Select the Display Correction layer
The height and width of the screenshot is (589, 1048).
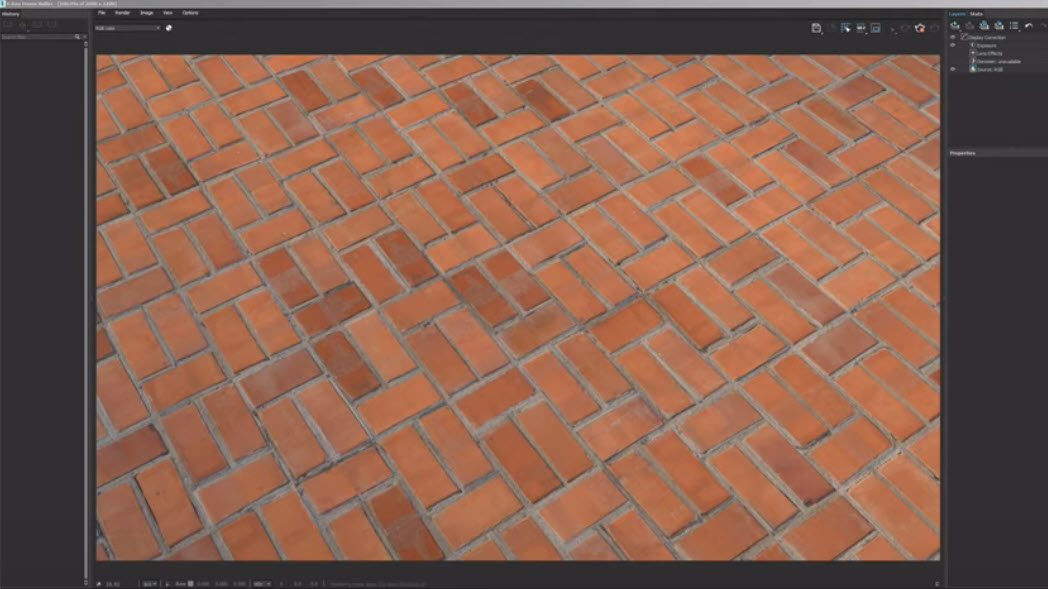[x=987, y=37]
